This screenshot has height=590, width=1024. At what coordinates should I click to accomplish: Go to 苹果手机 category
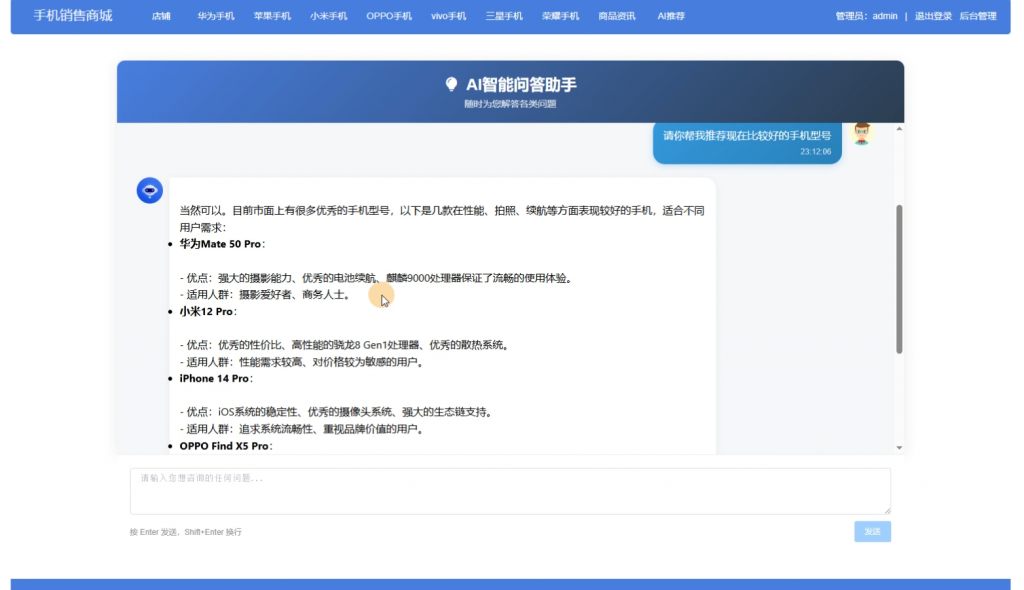tap(272, 16)
